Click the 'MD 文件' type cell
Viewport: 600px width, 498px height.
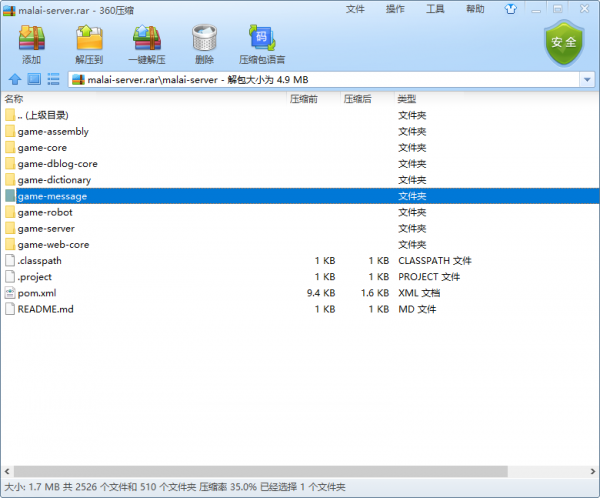pos(417,309)
